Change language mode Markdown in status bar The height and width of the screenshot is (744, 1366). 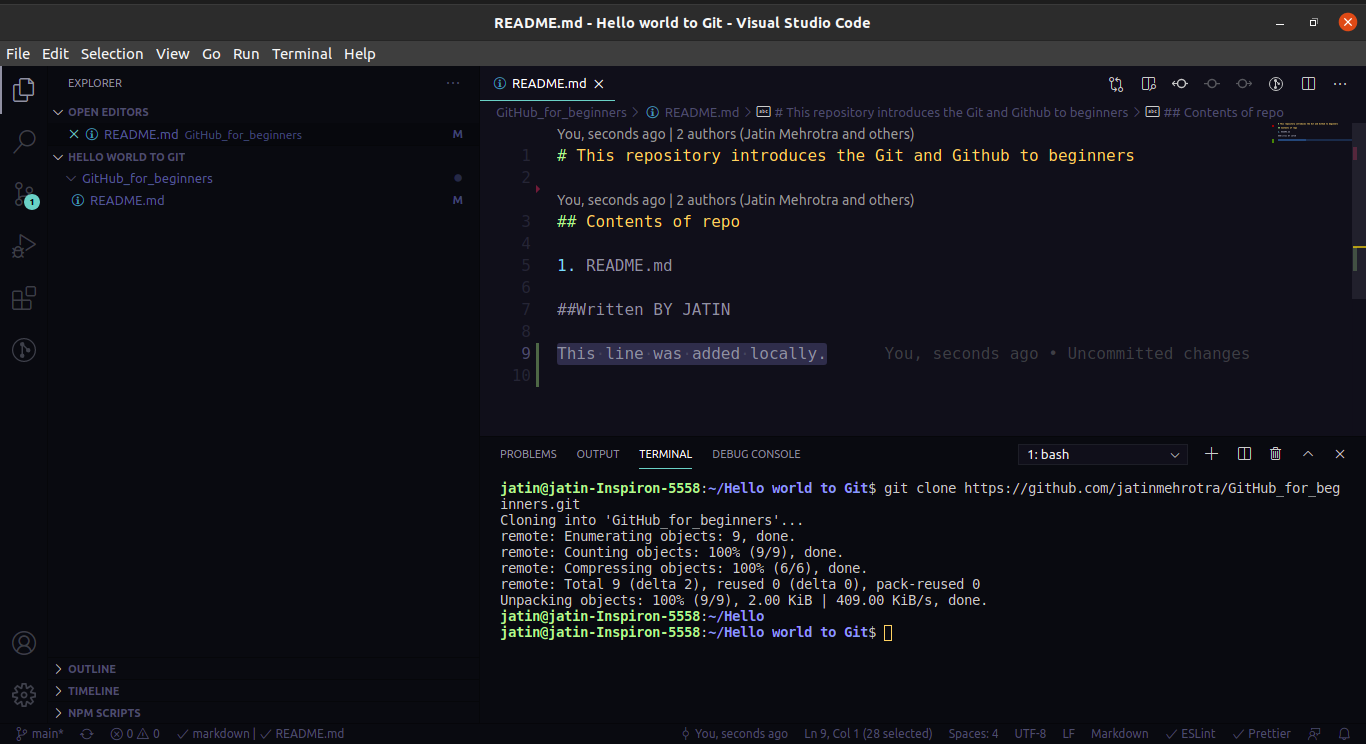pyautogui.click(x=1120, y=734)
